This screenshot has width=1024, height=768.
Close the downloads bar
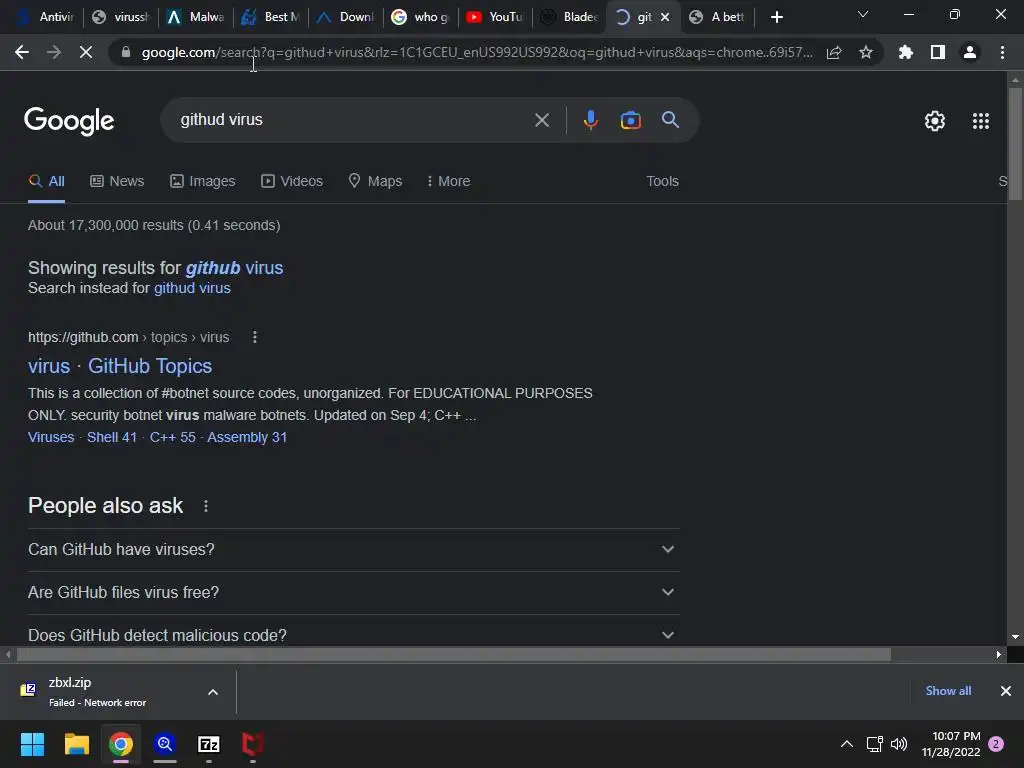tap(1006, 691)
